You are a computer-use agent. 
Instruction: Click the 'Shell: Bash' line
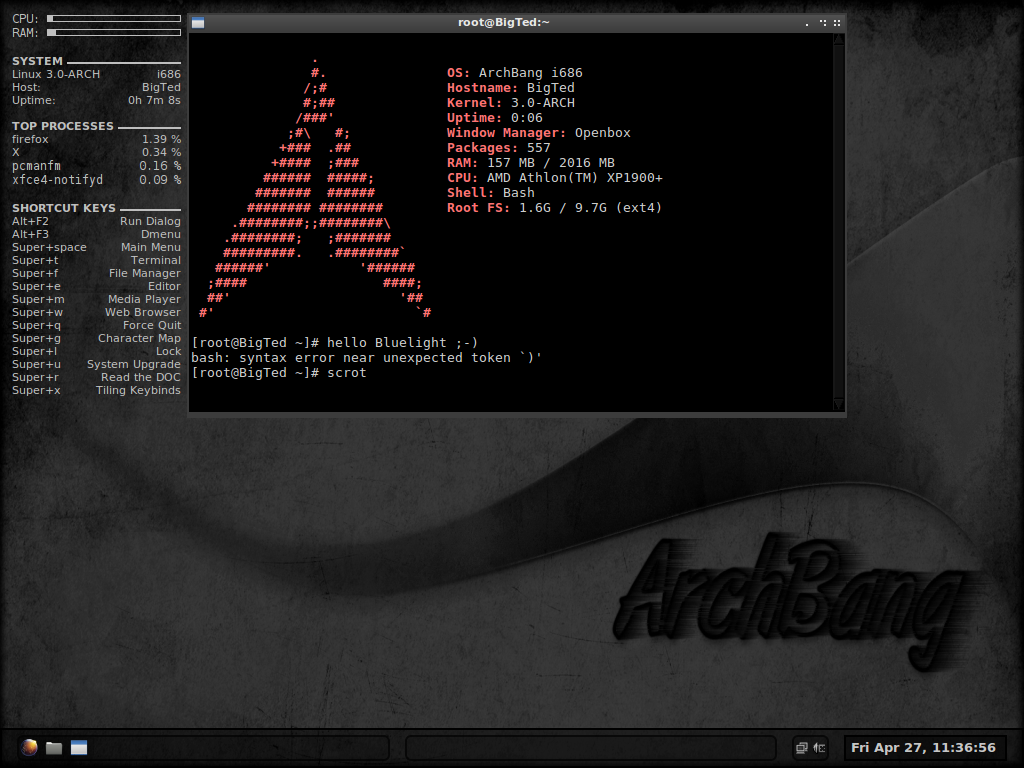coord(490,193)
